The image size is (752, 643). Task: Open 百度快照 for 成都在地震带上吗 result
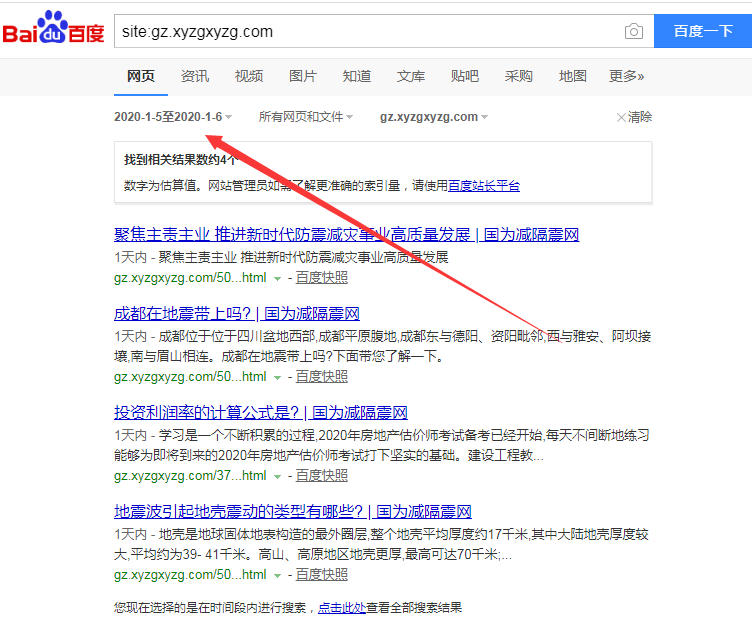click(321, 377)
